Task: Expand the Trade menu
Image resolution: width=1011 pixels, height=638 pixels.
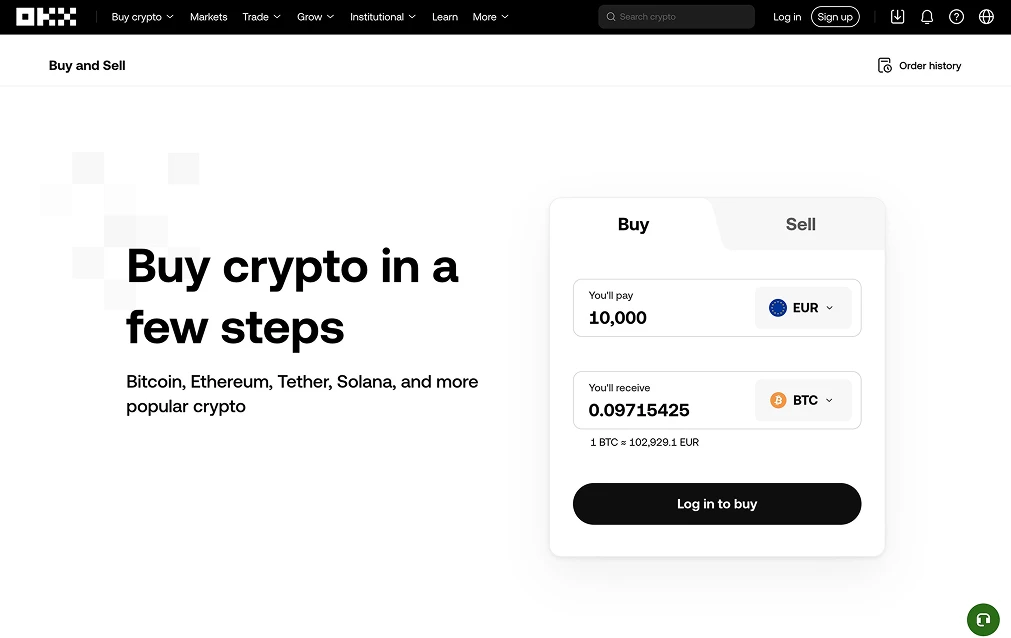Action: pyautogui.click(x=261, y=17)
